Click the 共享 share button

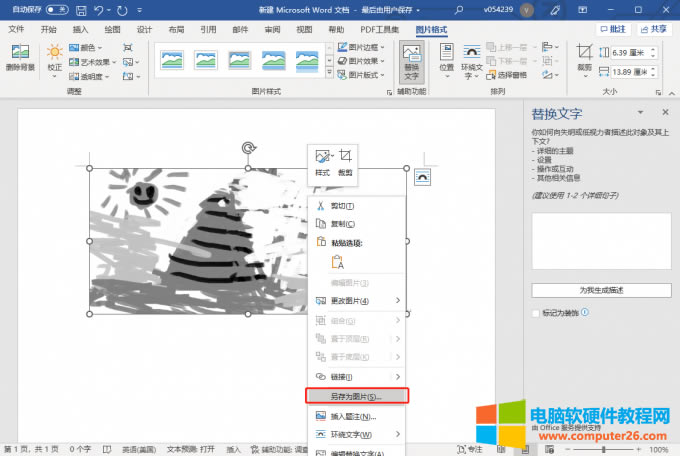(x=653, y=30)
